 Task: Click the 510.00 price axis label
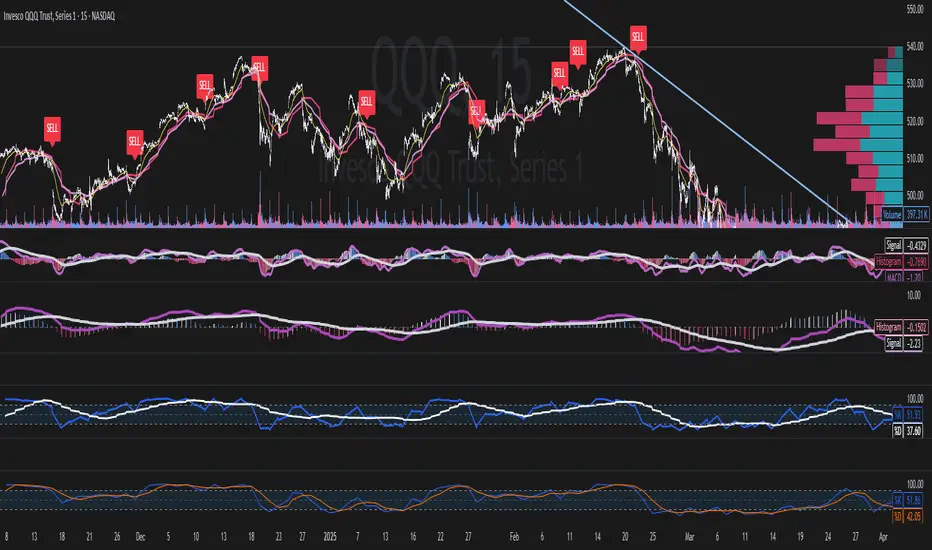point(914,158)
